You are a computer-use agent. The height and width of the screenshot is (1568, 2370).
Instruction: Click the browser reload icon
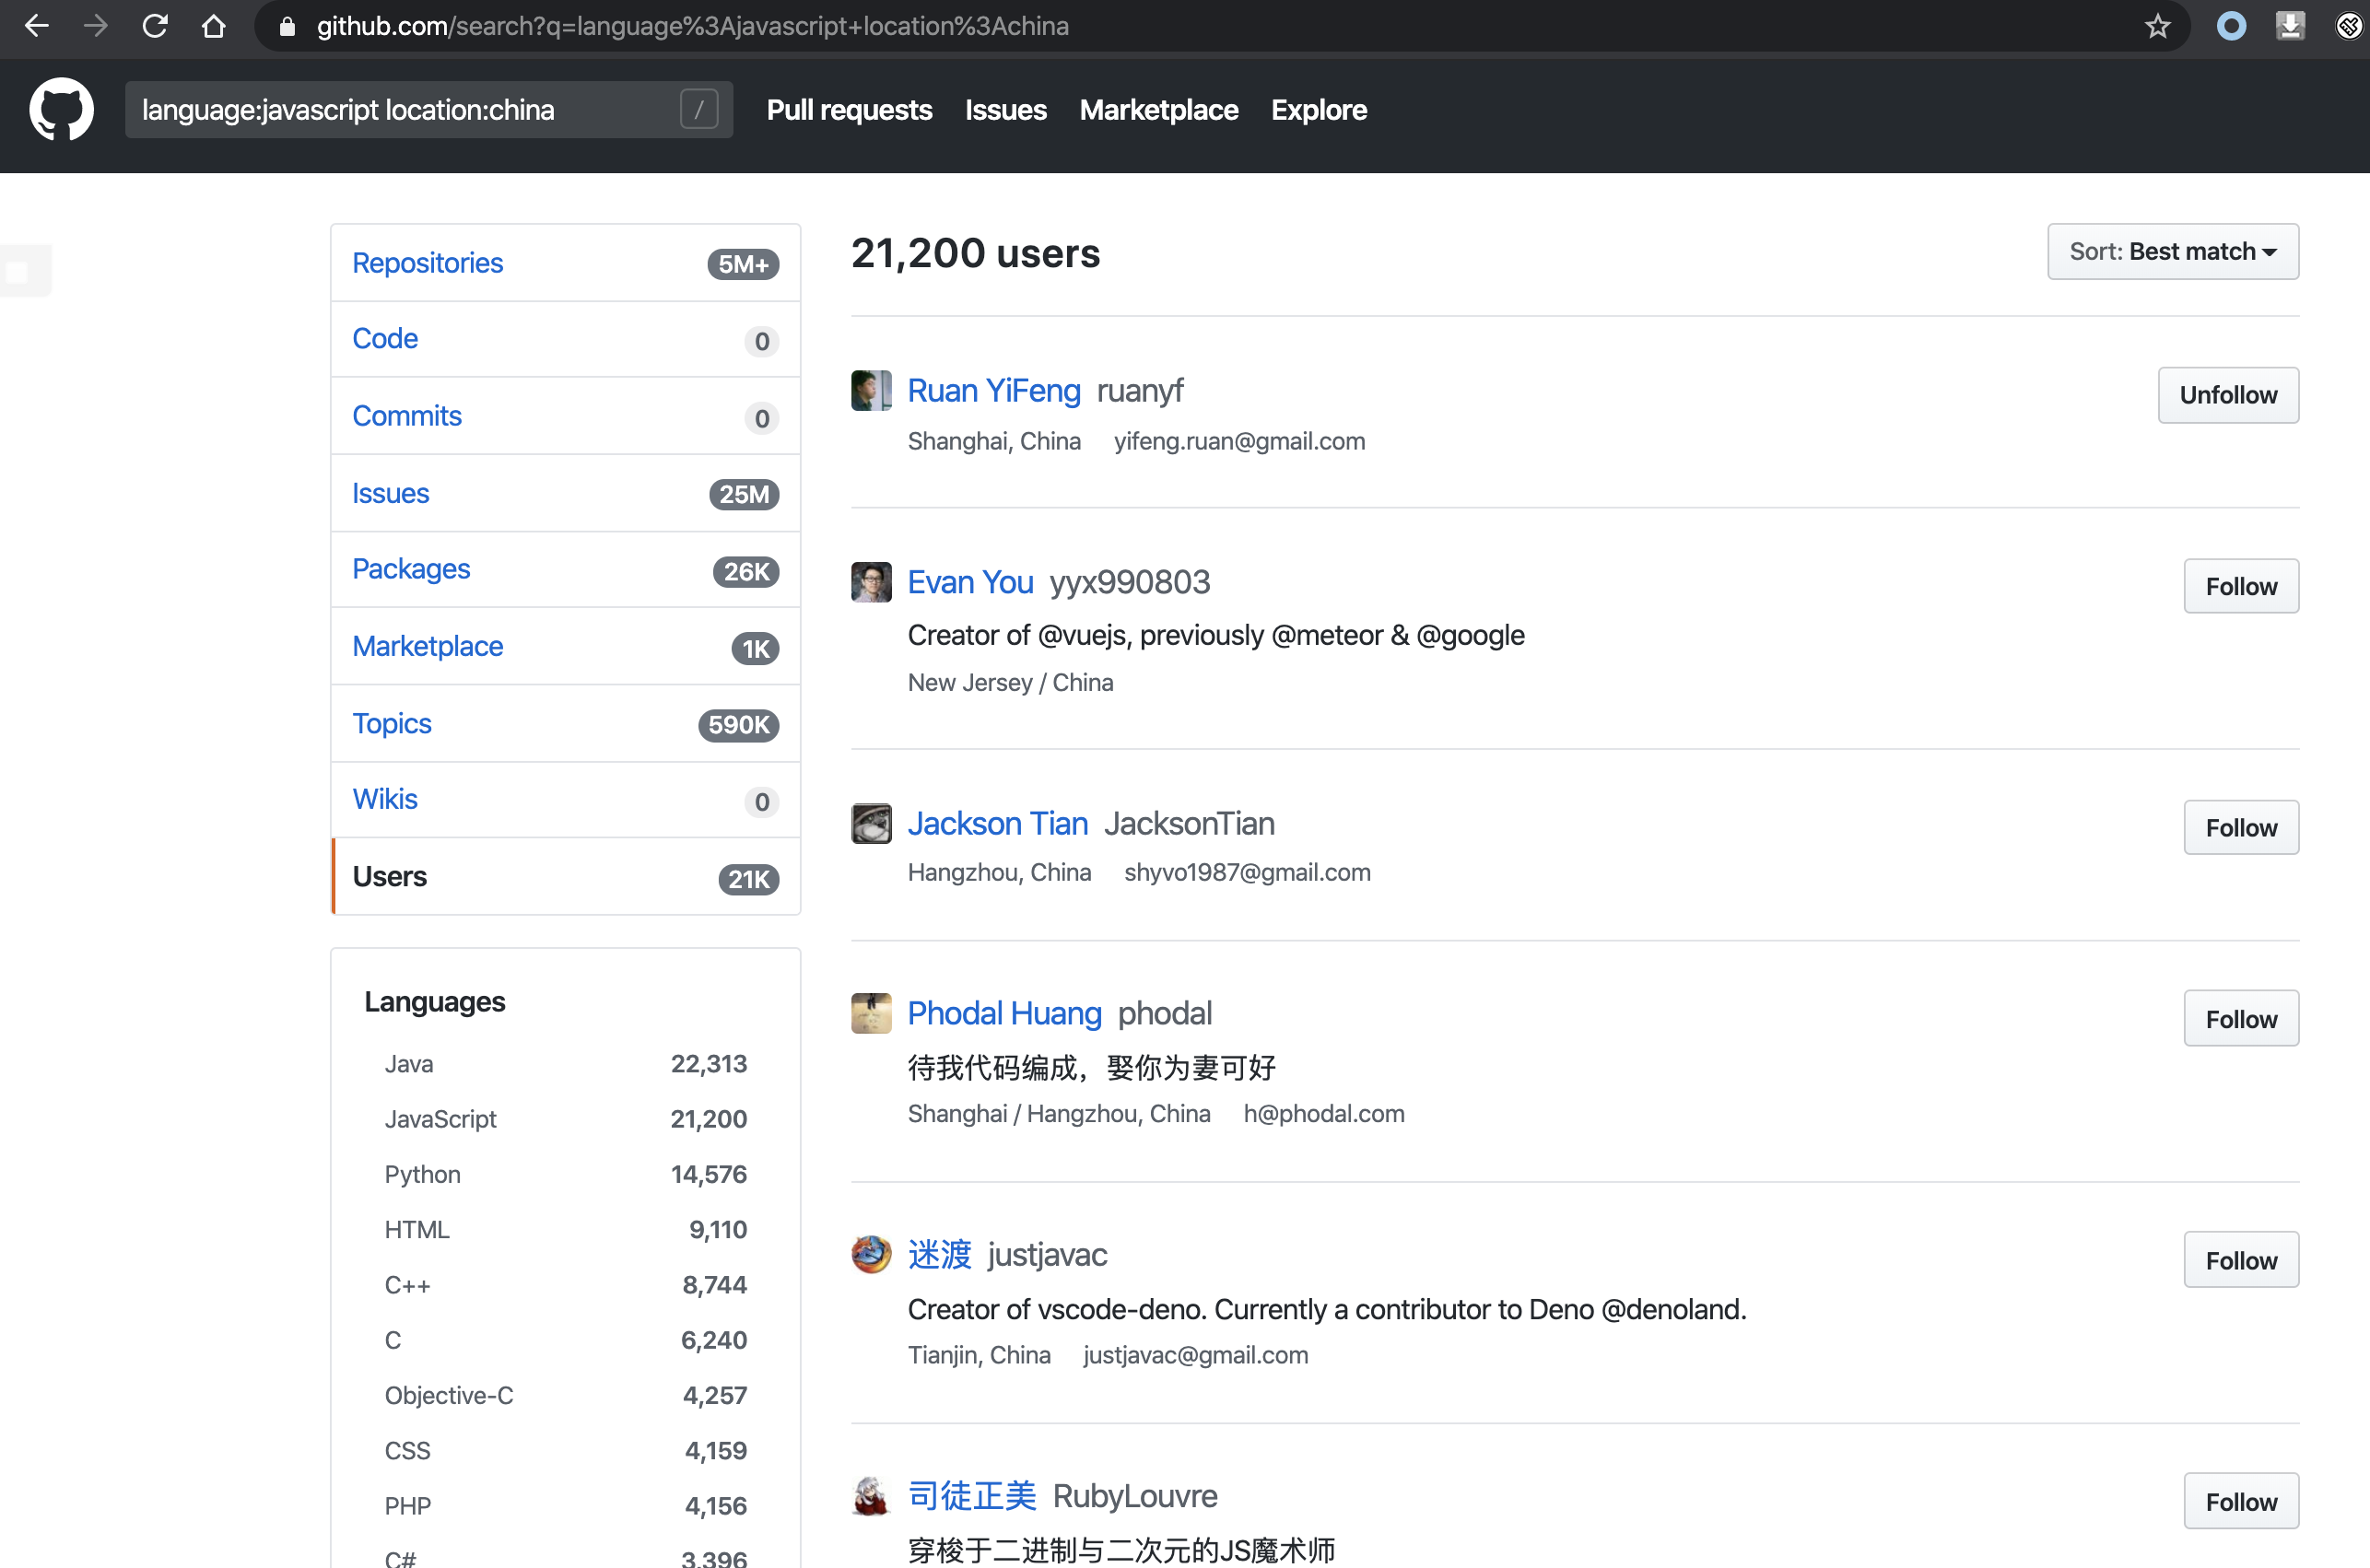155,26
